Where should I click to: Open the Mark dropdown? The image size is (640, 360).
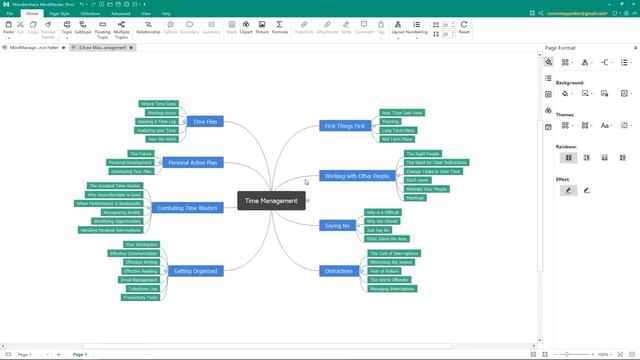(231, 38)
